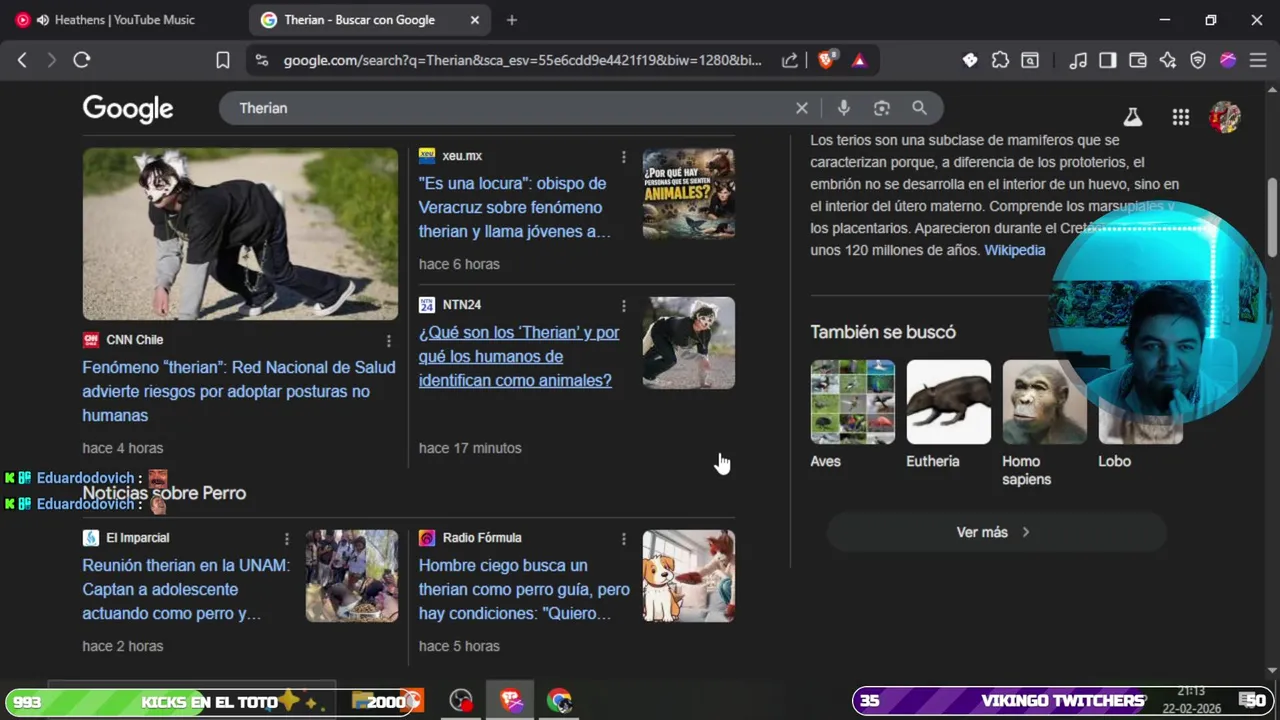Image resolution: width=1280 pixels, height=720 pixels.
Task: Reload the page with the refresh icon
Action: (82, 60)
